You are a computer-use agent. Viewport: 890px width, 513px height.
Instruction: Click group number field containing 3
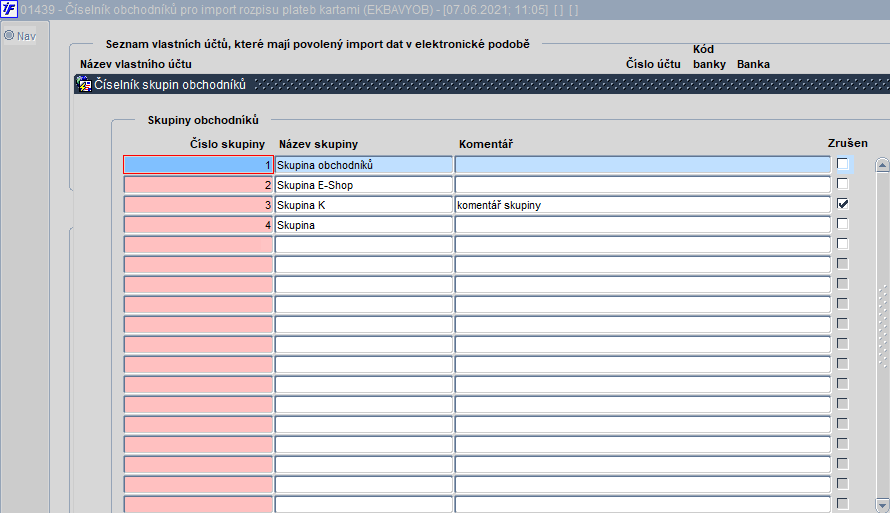click(x=198, y=205)
